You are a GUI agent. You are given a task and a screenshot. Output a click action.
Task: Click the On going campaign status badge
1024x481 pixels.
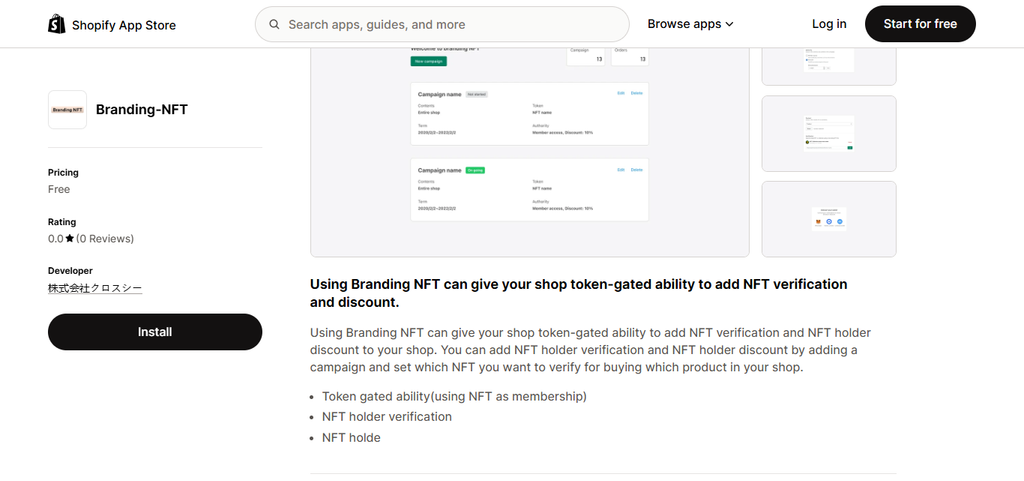click(475, 170)
